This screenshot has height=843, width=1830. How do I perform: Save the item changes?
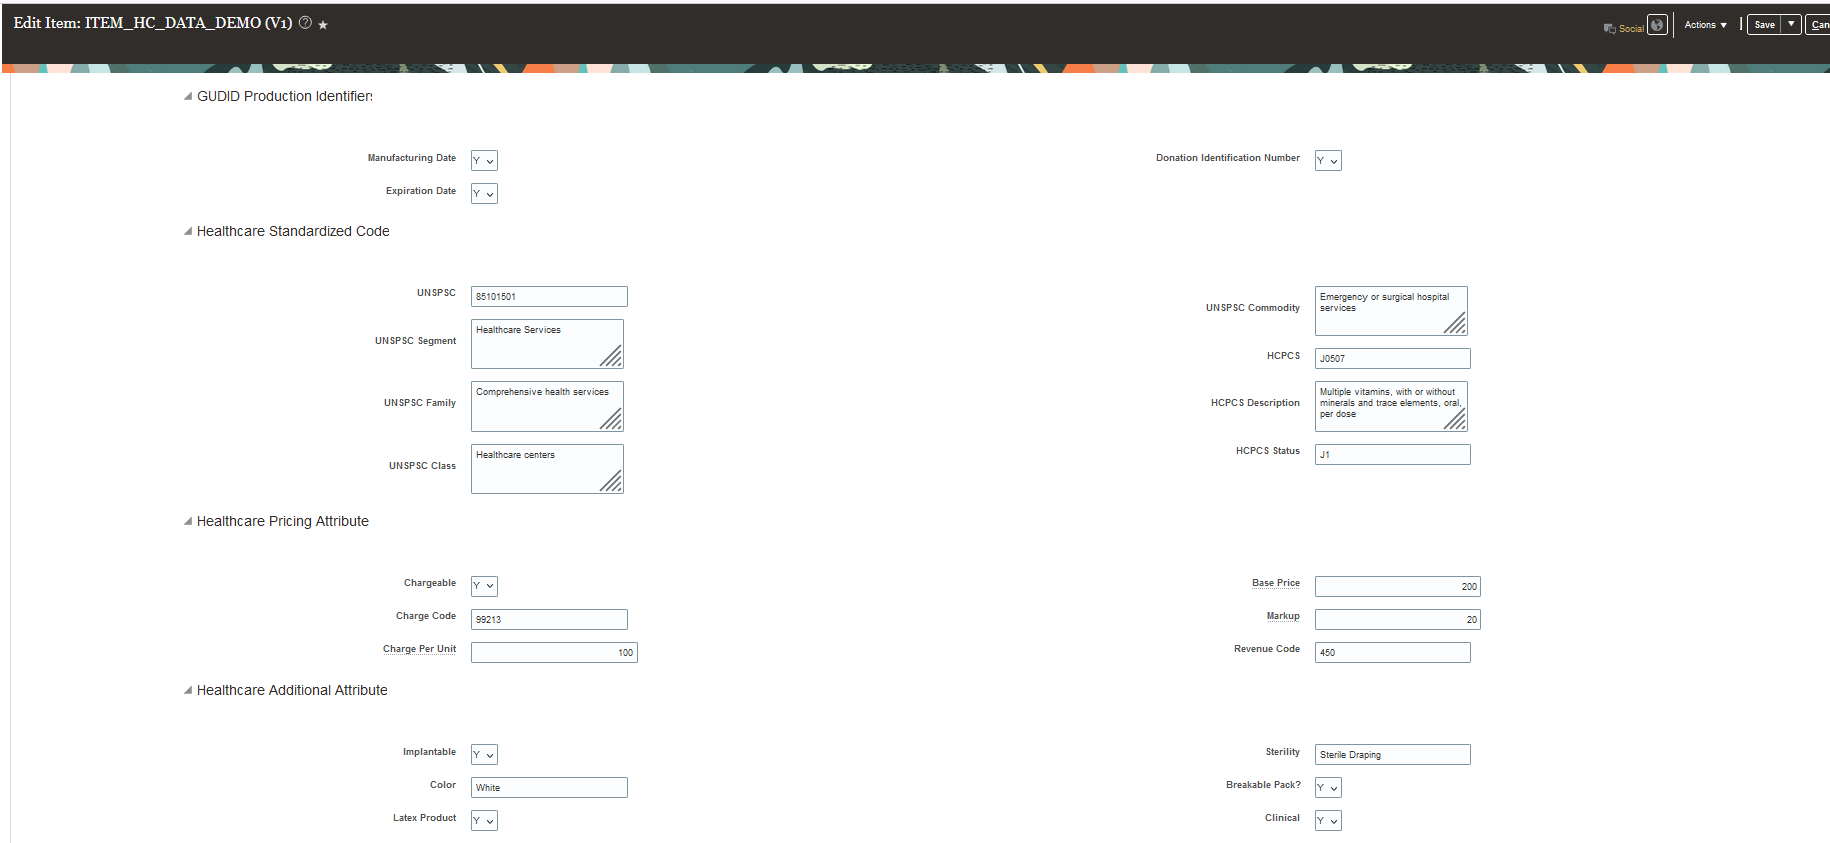click(1765, 25)
